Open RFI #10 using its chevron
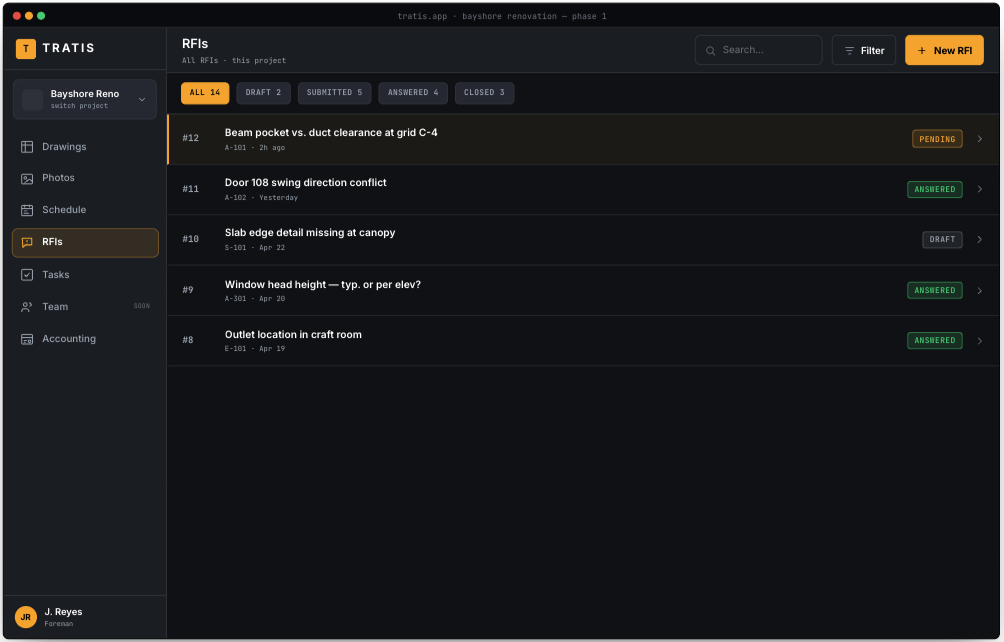 coord(980,239)
